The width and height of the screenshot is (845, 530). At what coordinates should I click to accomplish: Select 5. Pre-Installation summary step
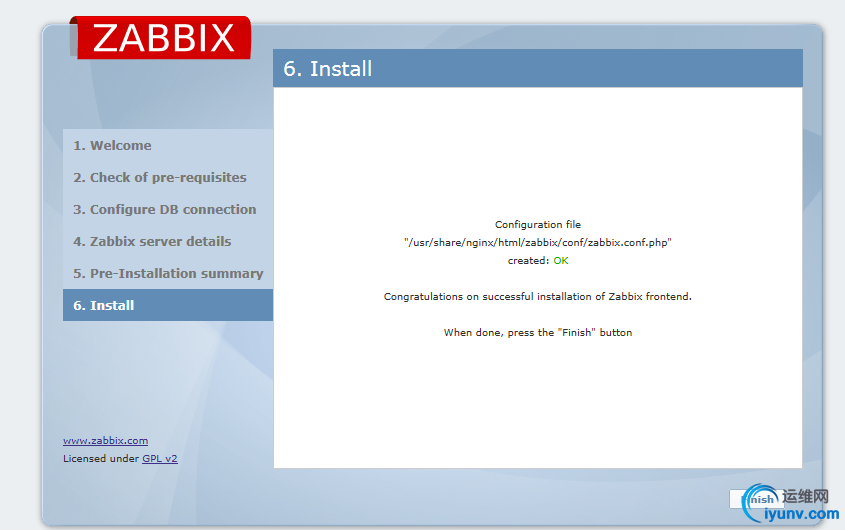pos(168,273)
